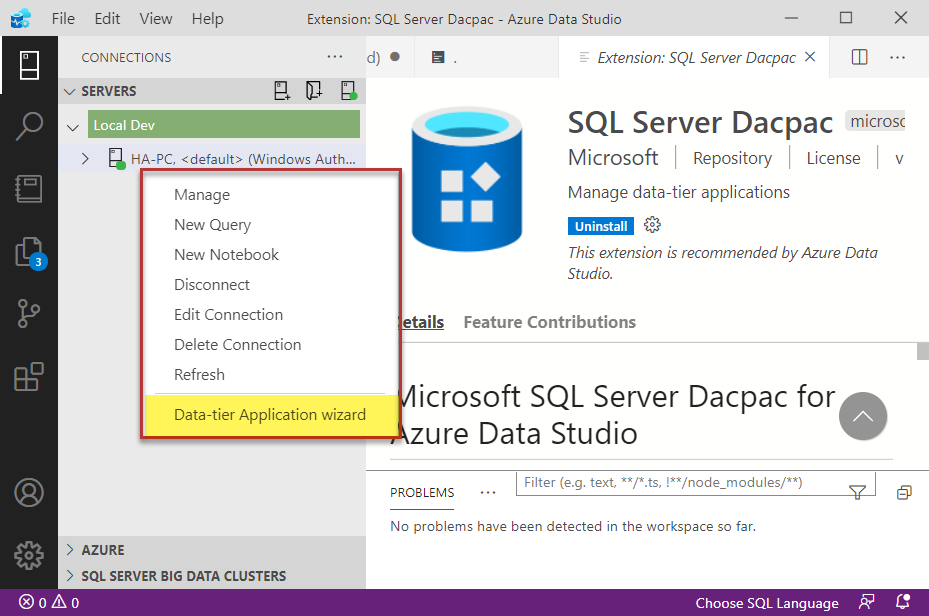Viewport: 929px width, 616px height.
Task: Click the problems filter text field
Action: (680, 483)
